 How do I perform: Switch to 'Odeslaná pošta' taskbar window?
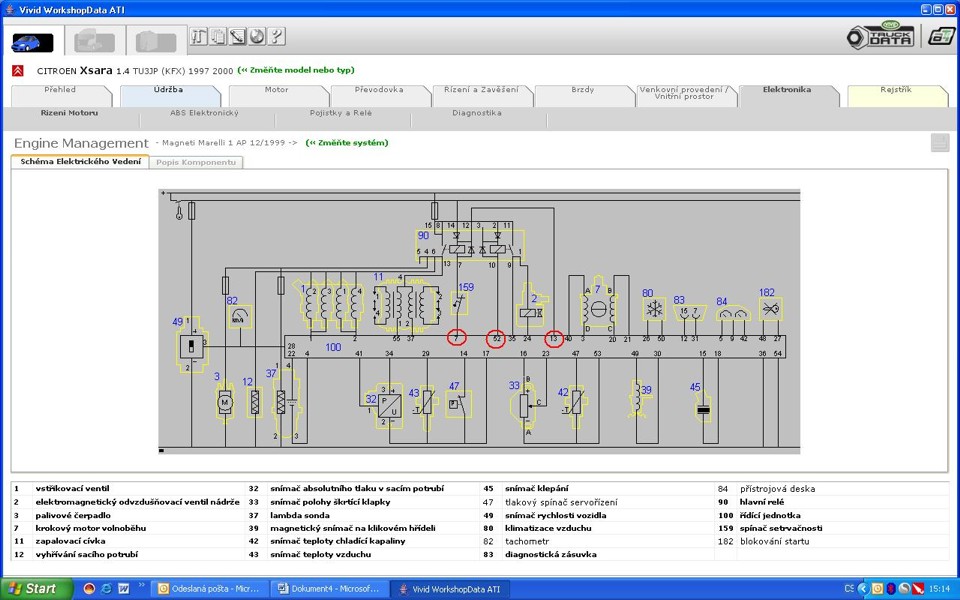pos(209,589)
